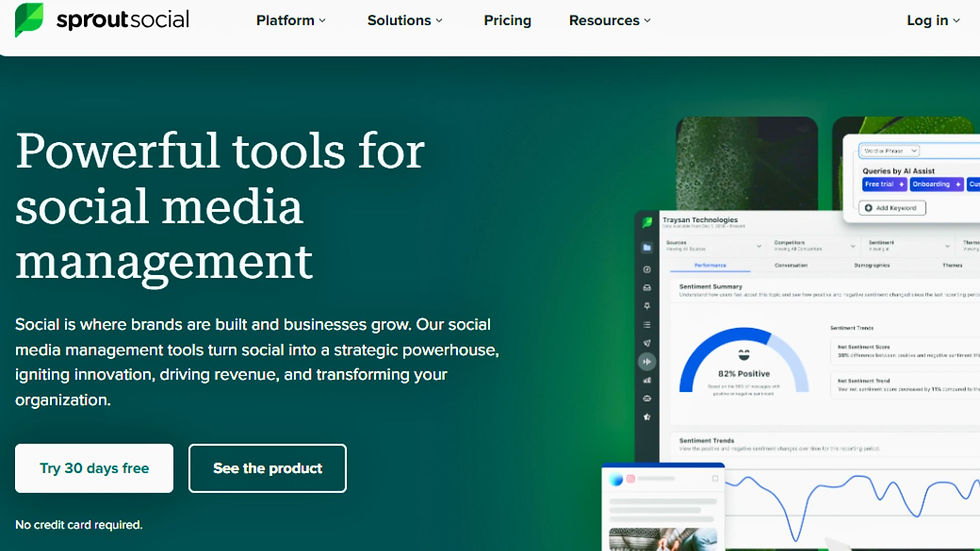Viewport: 980px width, 551px height.
Task: Open the Competitors filter dropdown
Action: tap(814, 246)
